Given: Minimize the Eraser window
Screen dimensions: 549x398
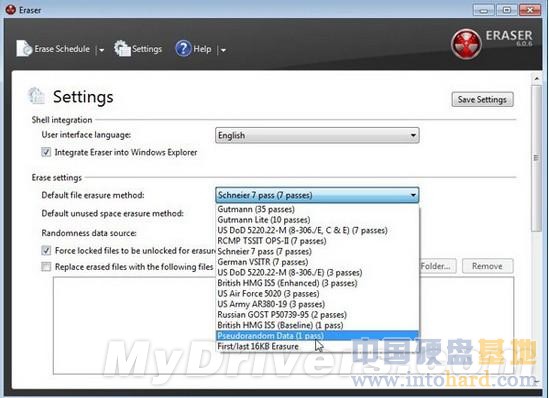Looking at the screenshot, I should point(484,10).
